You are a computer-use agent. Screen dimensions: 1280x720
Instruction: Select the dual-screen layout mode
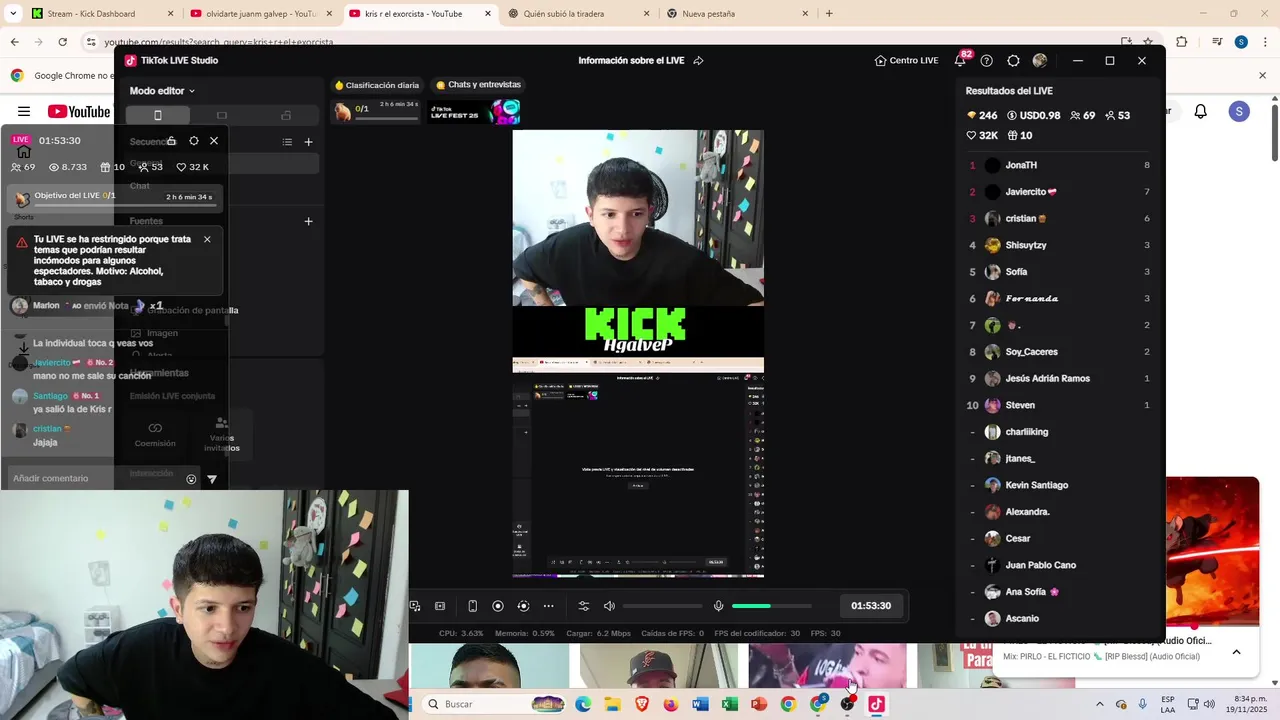pos(286,115)
